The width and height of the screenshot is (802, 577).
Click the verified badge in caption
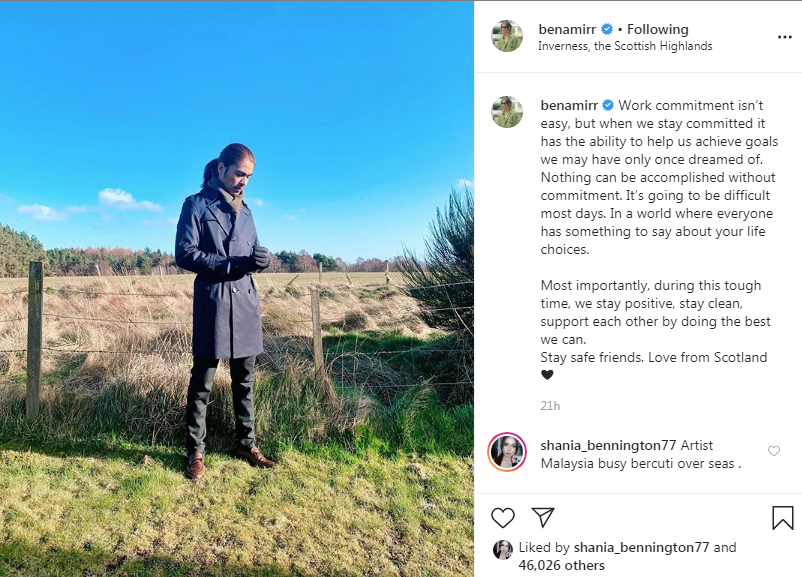pyautogui.click(x=608, y=105)
